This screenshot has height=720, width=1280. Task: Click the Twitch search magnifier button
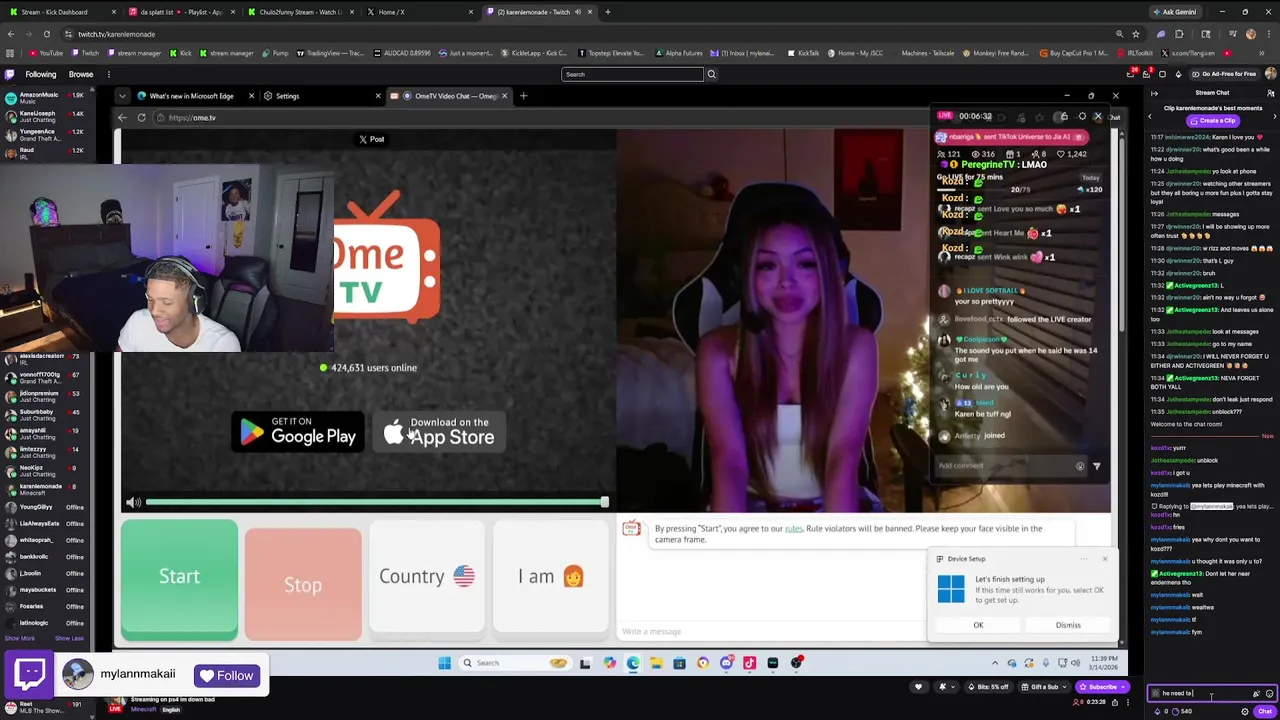(711, 74)
